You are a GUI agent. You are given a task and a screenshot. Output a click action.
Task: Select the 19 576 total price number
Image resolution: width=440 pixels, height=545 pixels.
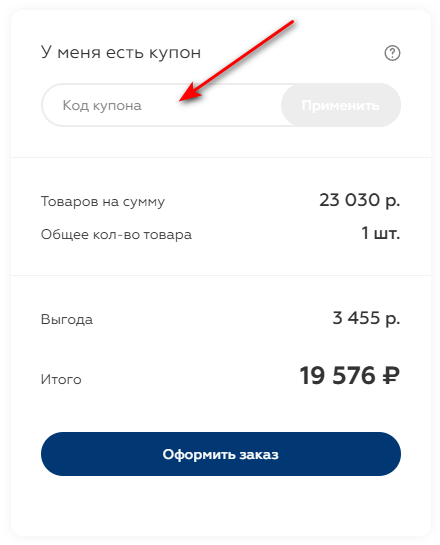tap(337, 376)
